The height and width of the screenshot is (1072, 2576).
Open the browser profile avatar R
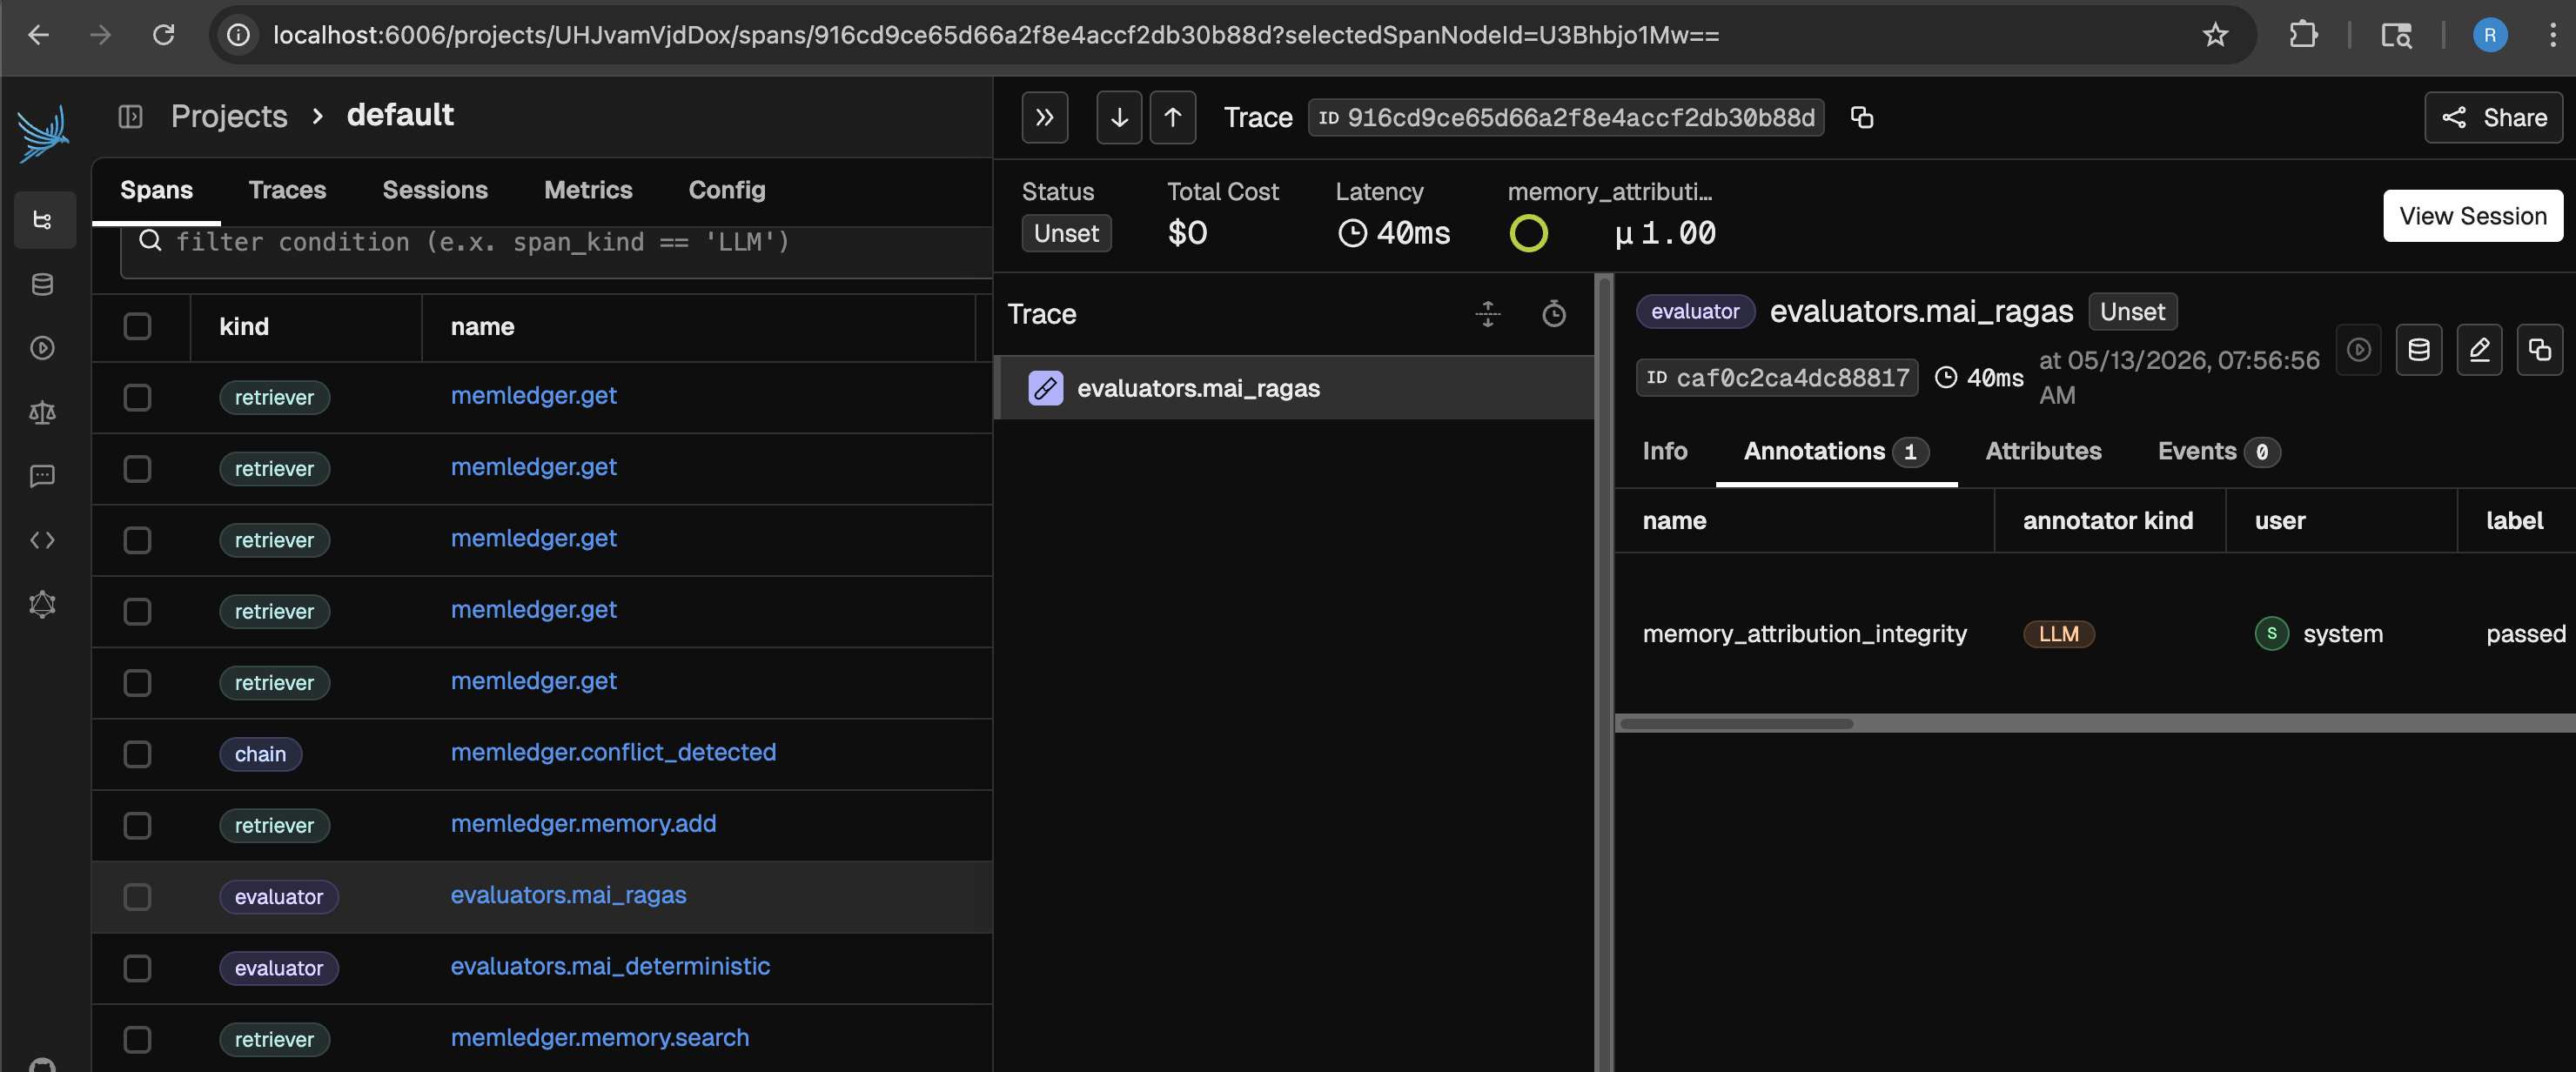[2490, 35]
